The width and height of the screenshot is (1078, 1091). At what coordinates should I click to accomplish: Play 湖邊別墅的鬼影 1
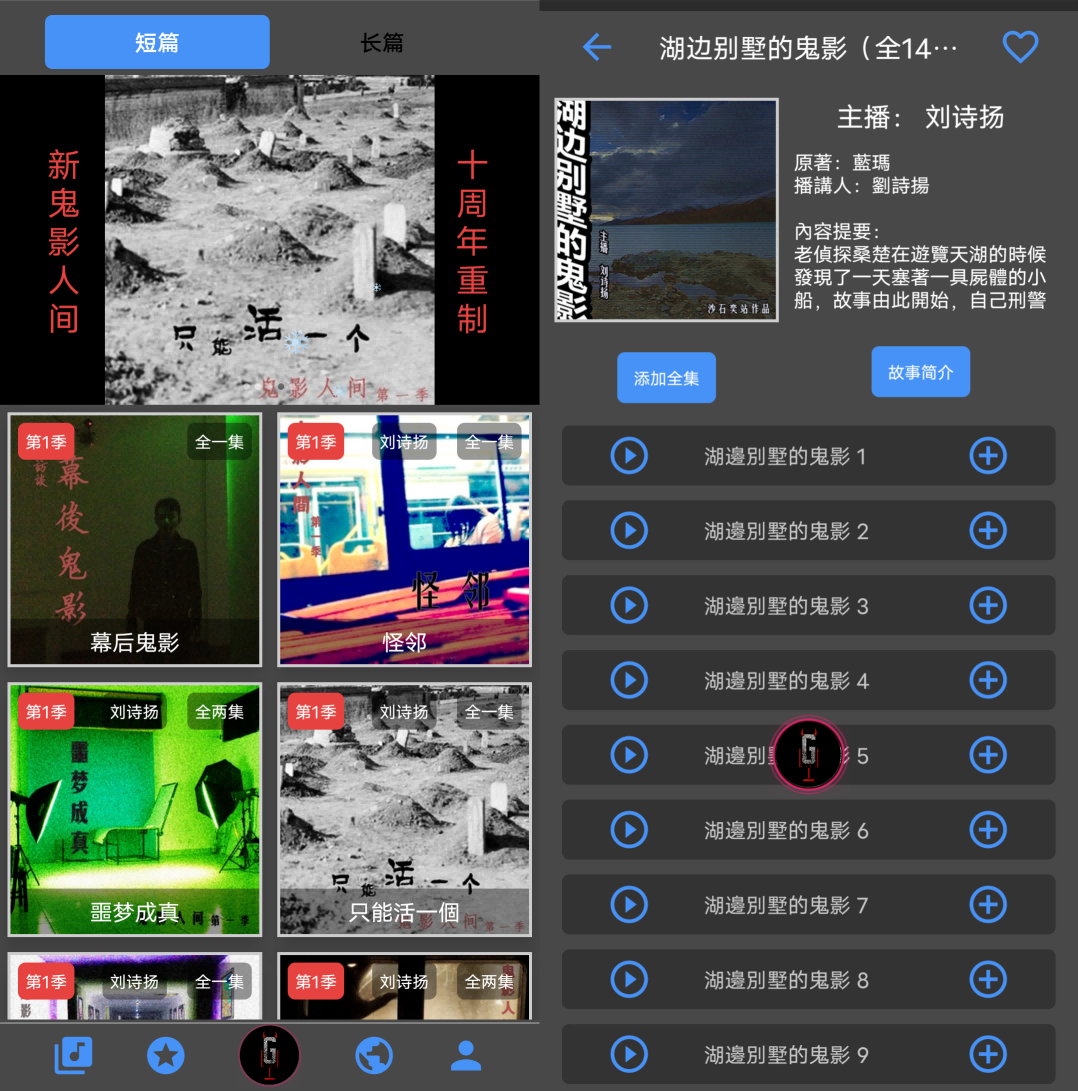629,456
